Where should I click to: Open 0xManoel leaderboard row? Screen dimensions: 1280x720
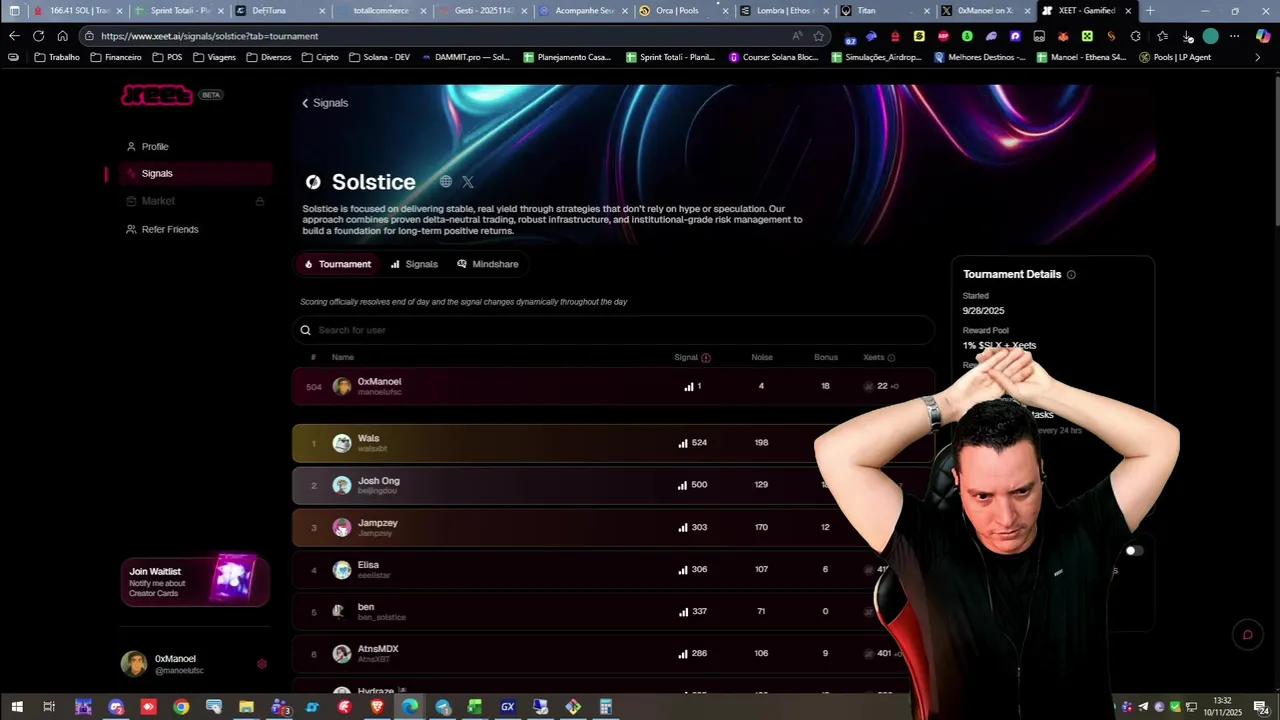(x=614, y=386)
